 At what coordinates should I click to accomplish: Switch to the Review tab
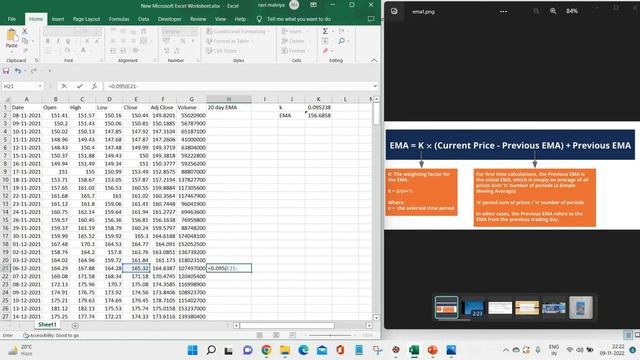tap(198, 19)
